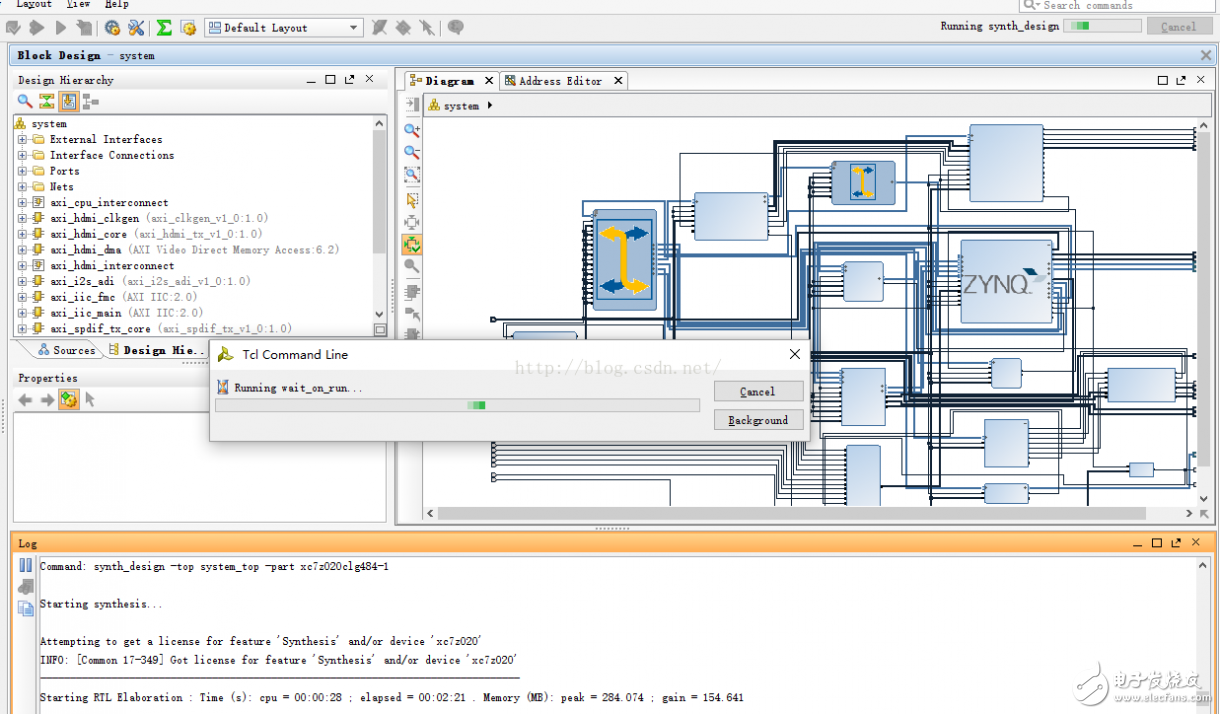Toggle the highlighted button in Design Hierarchy toolbar
This screenshot has height=714, width=1220.
68,101
